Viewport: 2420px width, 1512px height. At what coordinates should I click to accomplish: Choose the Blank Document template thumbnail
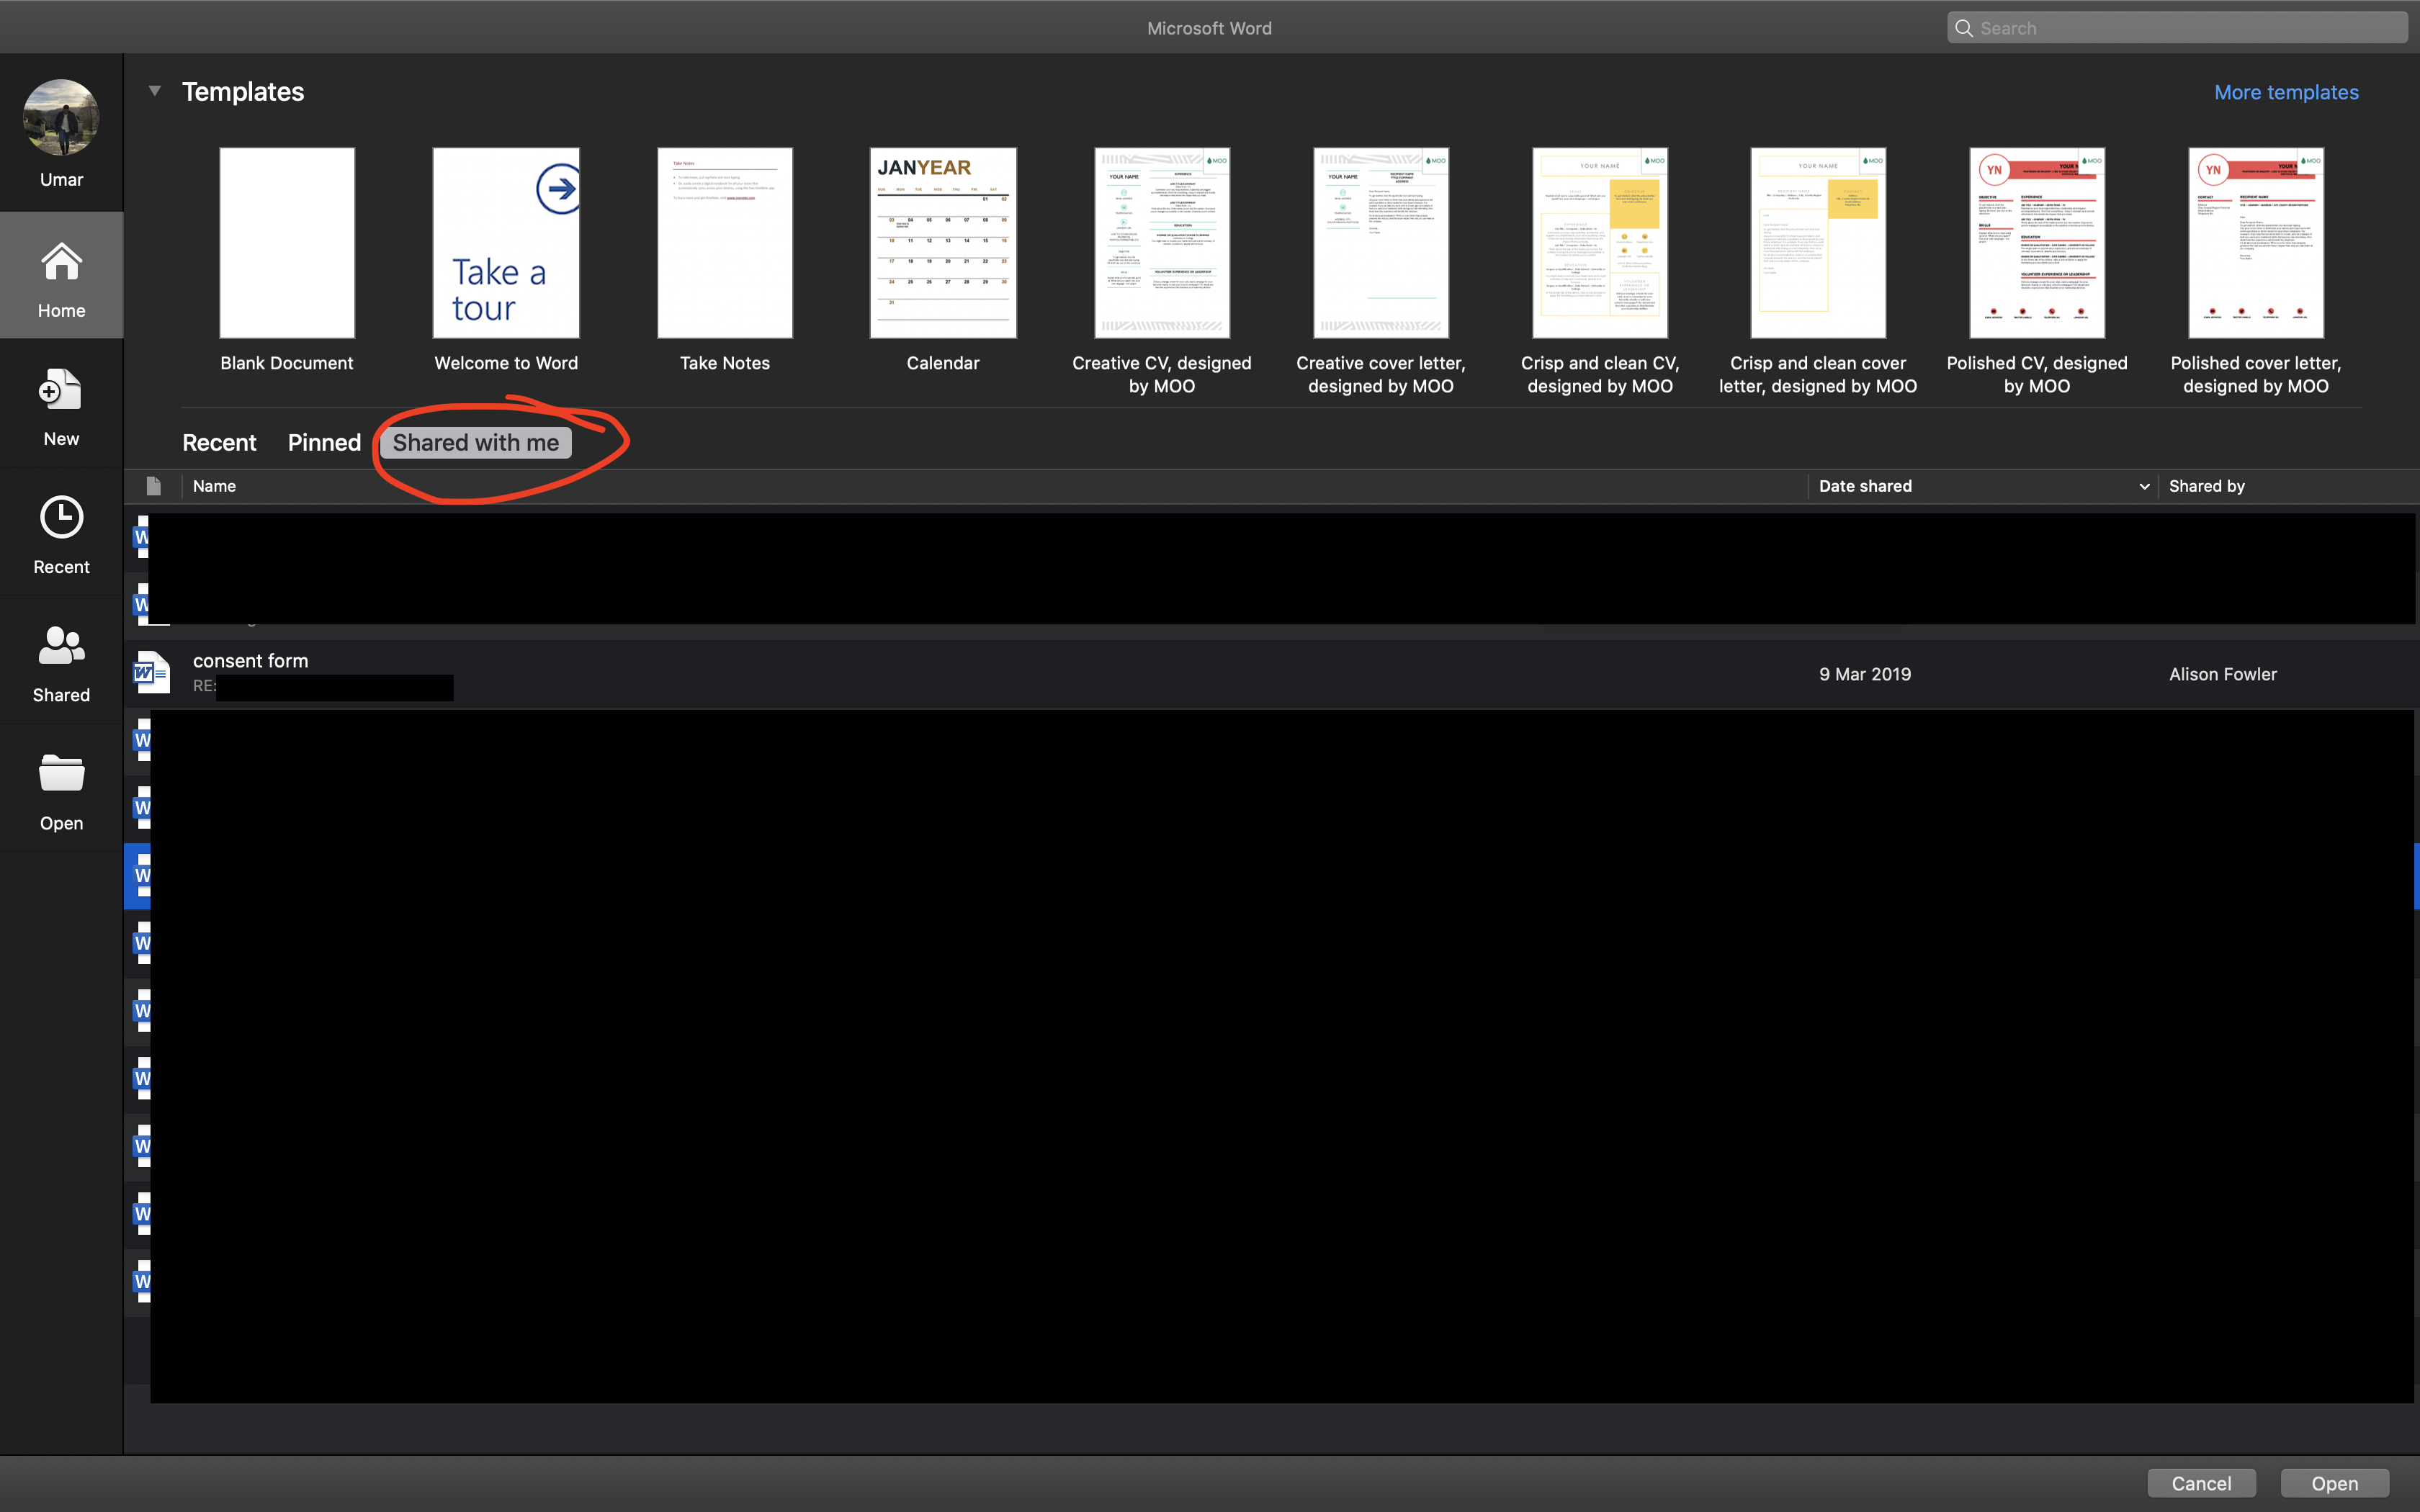click(x=287, y=243)
